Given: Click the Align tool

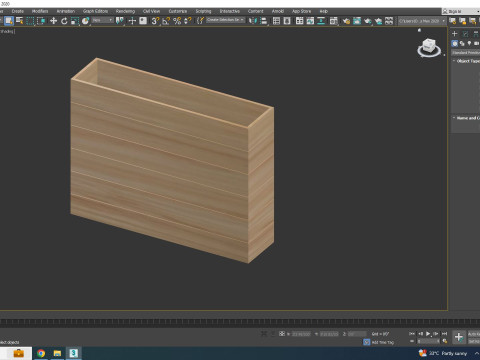Looking at the screenshot, I should tap(264, 21).
